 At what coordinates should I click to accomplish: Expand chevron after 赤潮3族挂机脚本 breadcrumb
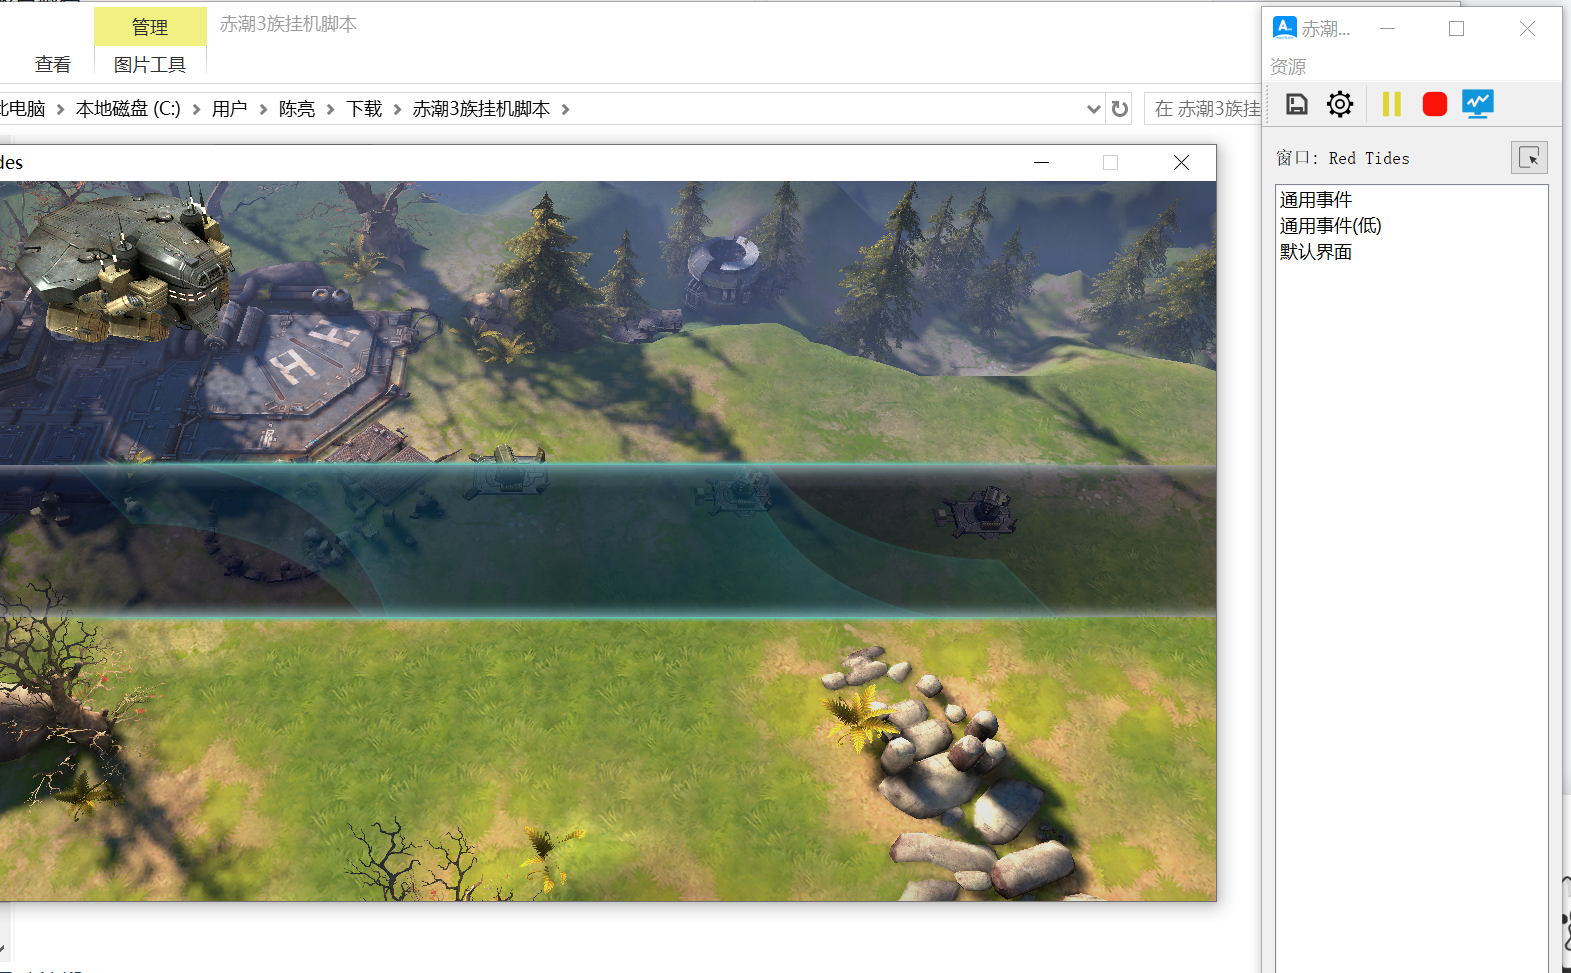pos(565,109)
